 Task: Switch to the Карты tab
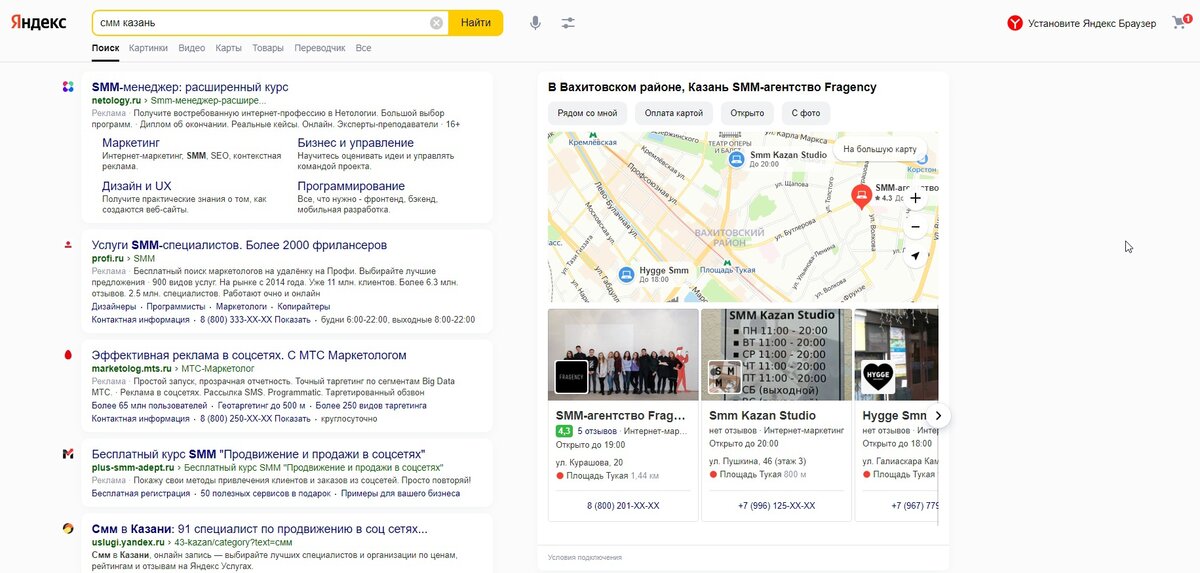(x=228, y=48)
